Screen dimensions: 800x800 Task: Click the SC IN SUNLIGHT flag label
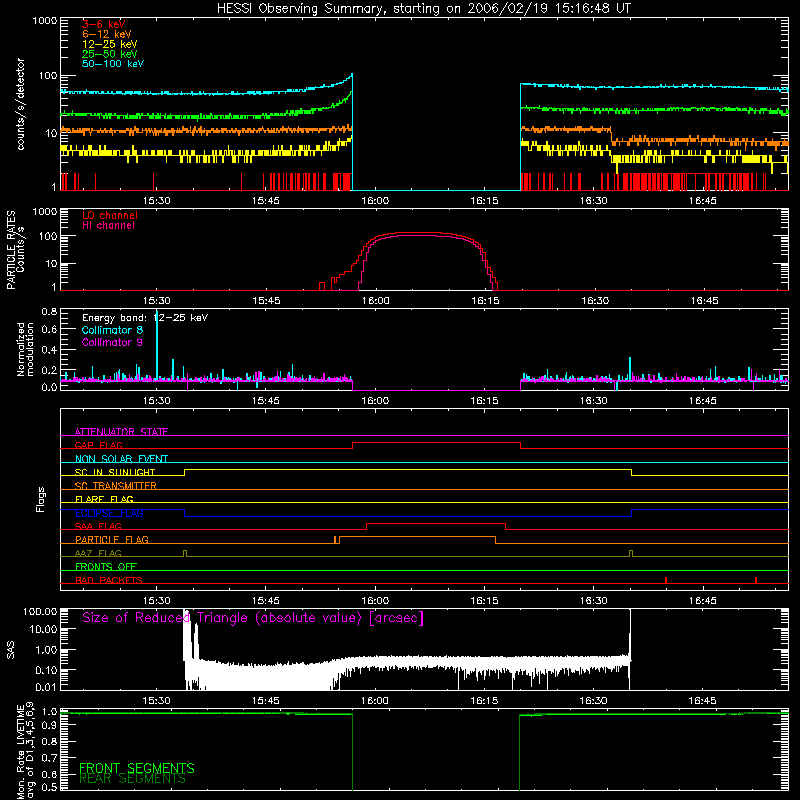pos(115,472)
